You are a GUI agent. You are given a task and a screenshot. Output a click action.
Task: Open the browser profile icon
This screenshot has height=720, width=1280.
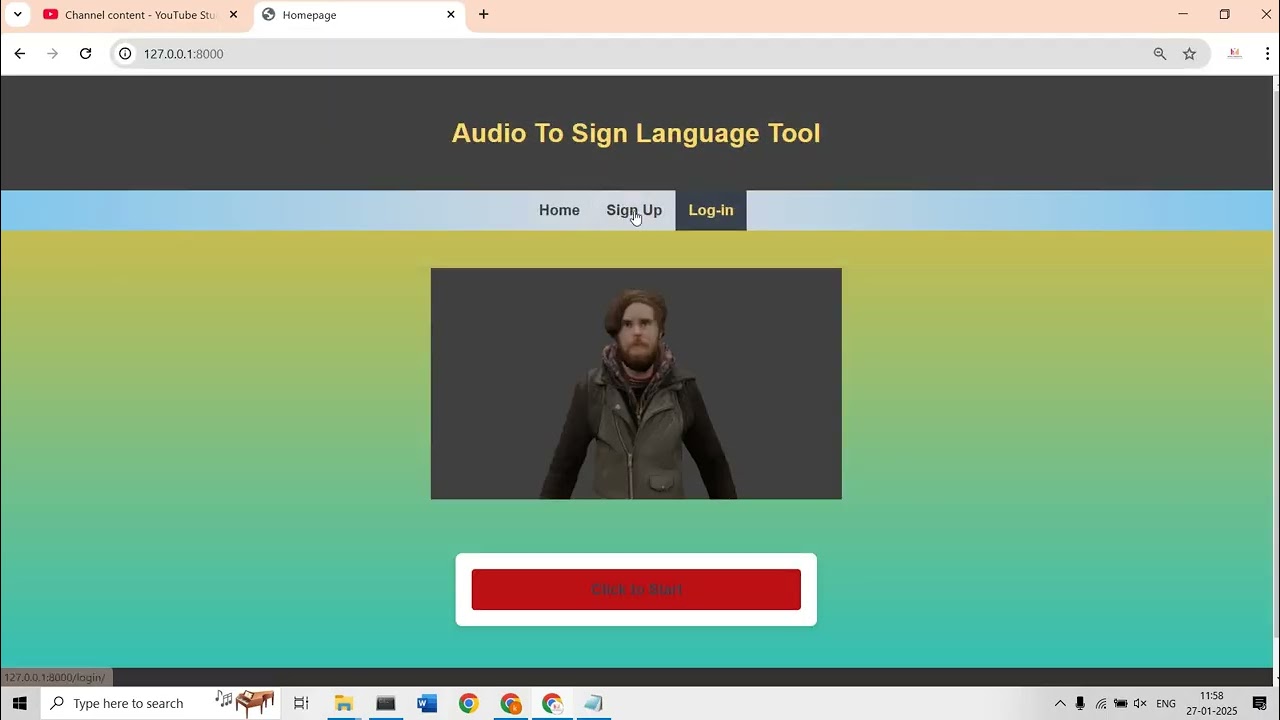pyautogui.click(x=1235, y=54)
